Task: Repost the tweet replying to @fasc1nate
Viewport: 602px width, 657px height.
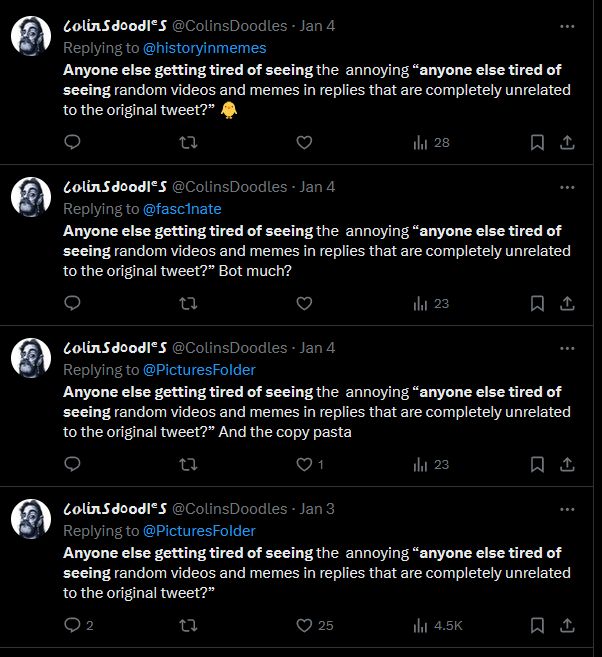Action: 187,303
